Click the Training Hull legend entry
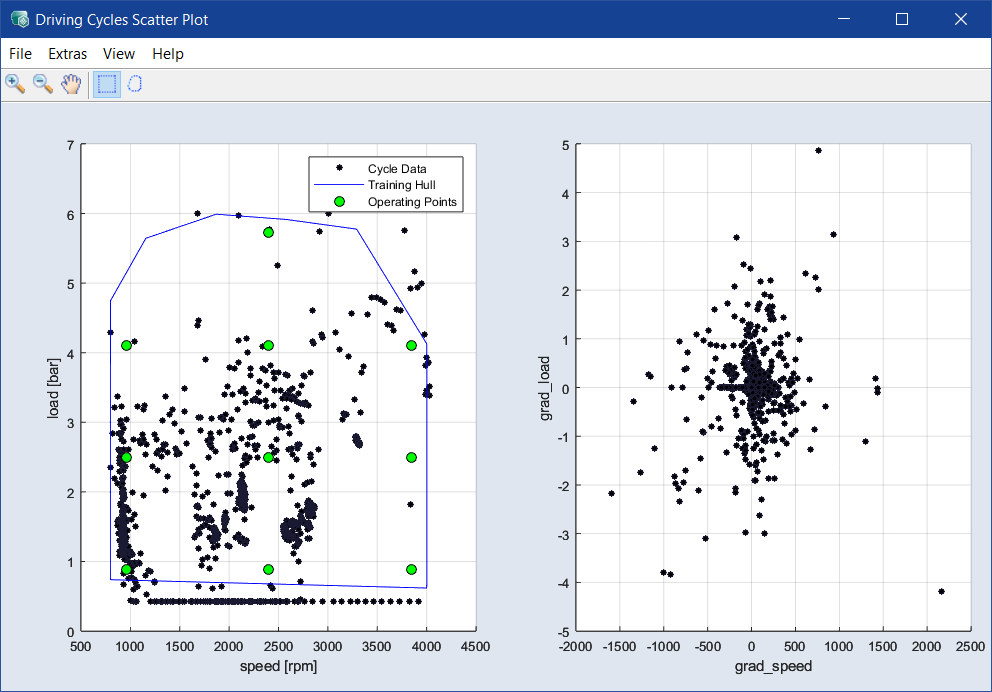The height and width of the screenshot is (692, 992). coord(401,185)
